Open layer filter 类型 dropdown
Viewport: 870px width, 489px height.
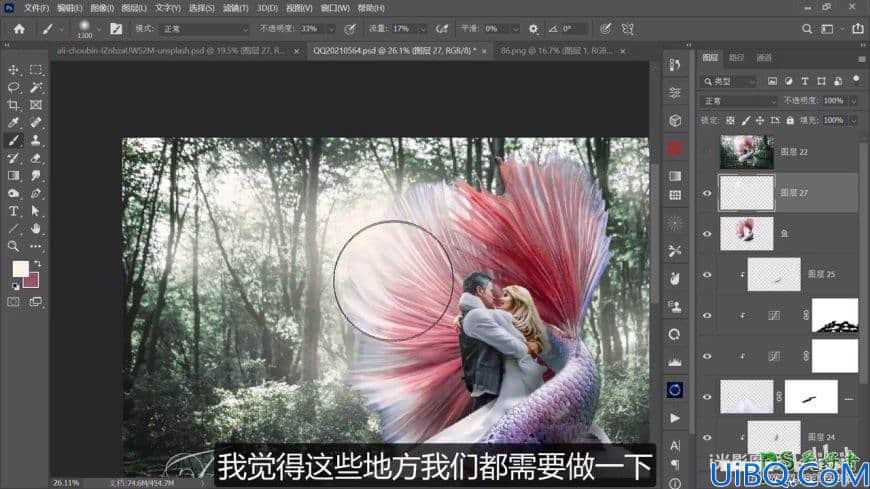tap(729, 82)
